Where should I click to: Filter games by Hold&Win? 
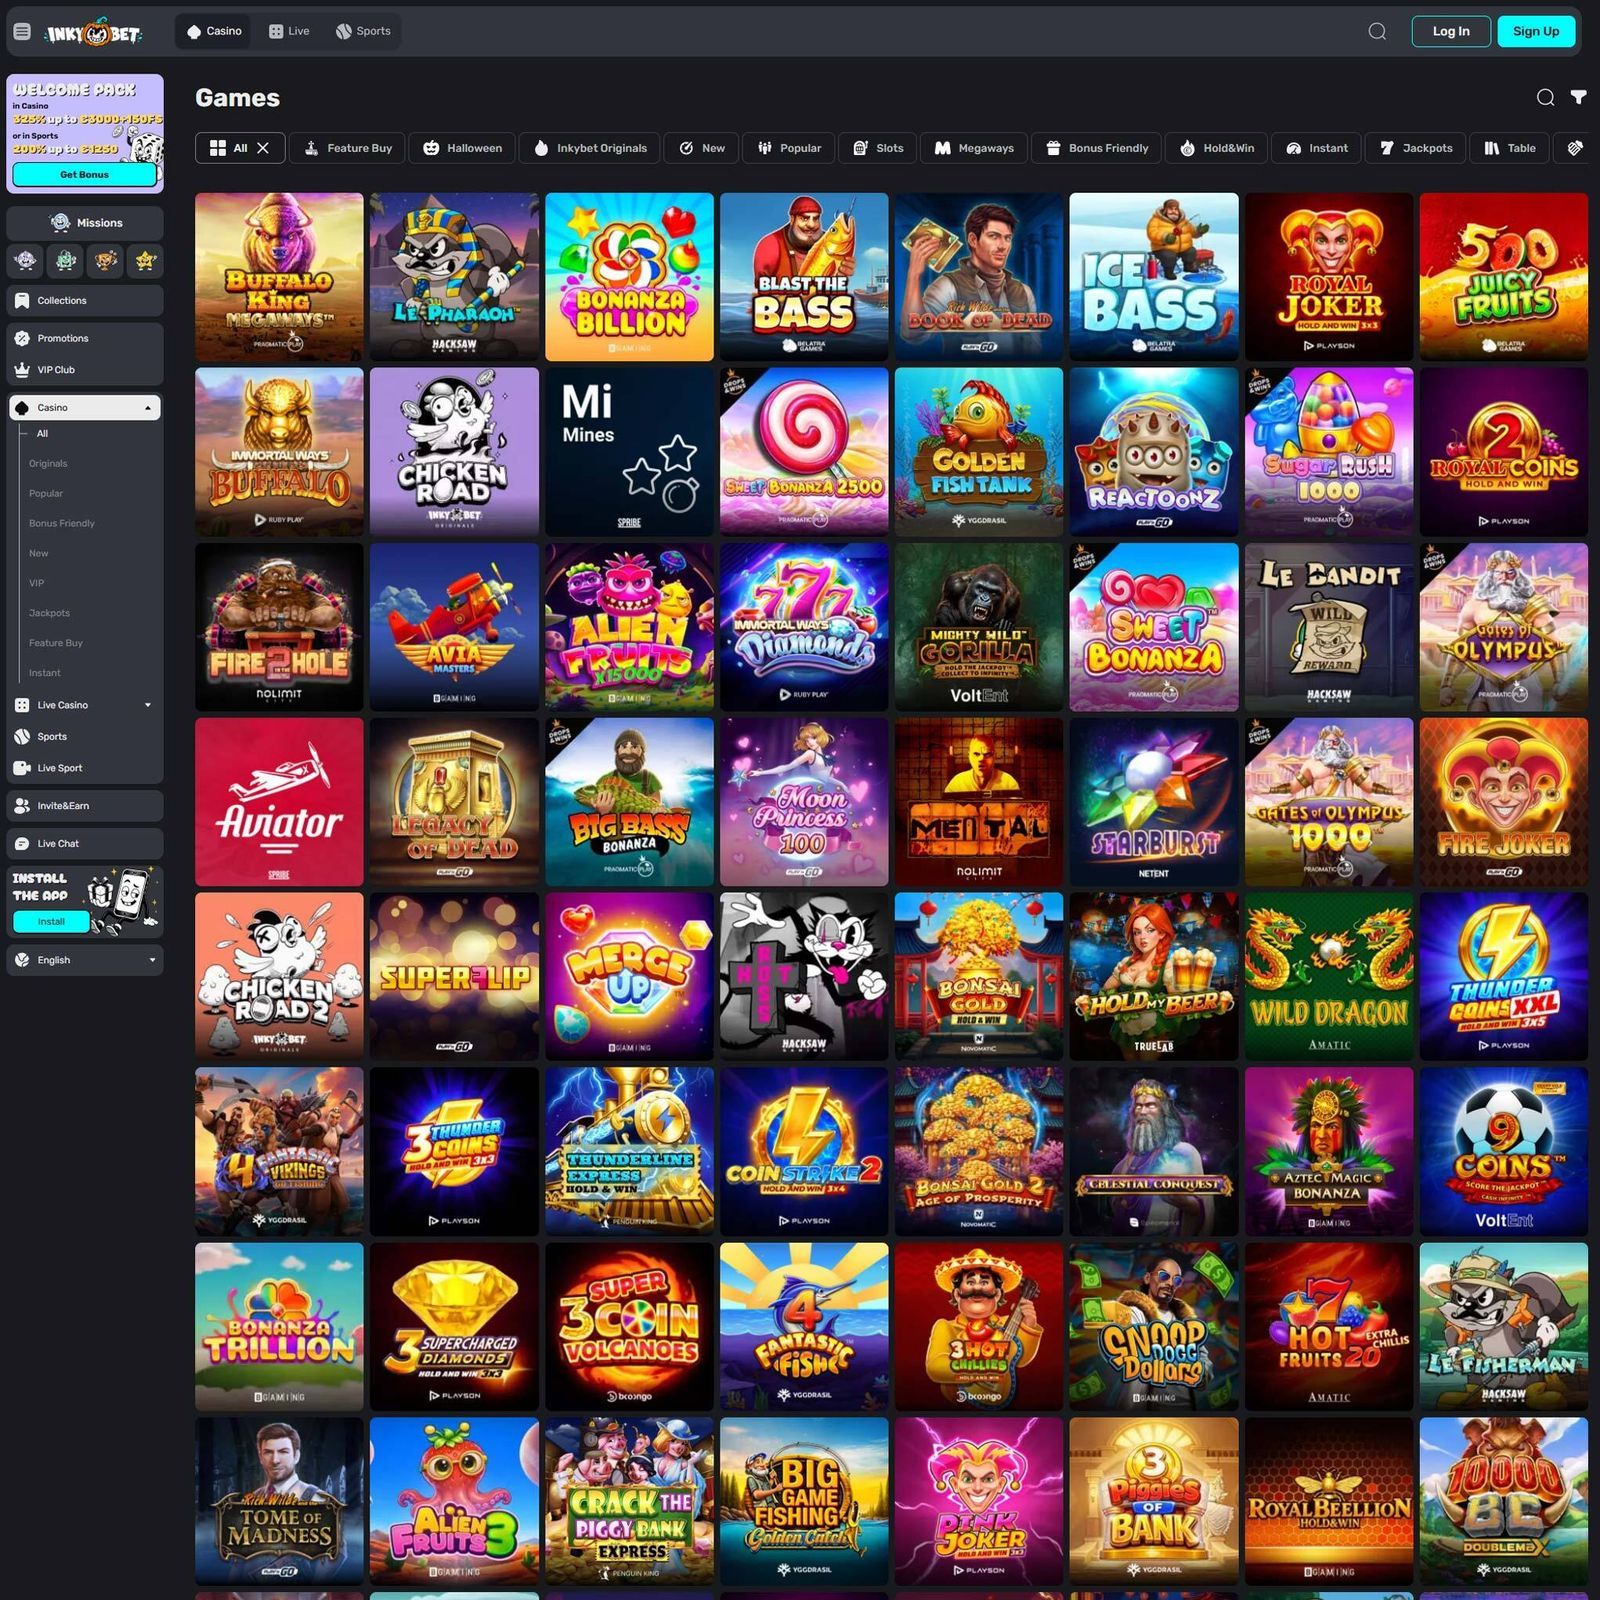pos(1217,148)
